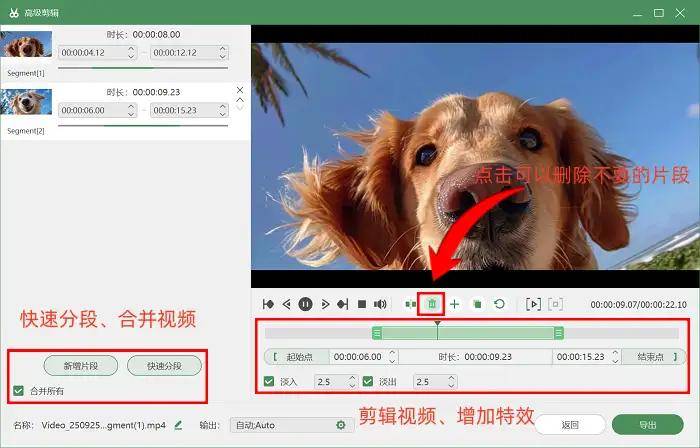Mute the video using speaker icon

pyautogui.click(x=380, y=303)
